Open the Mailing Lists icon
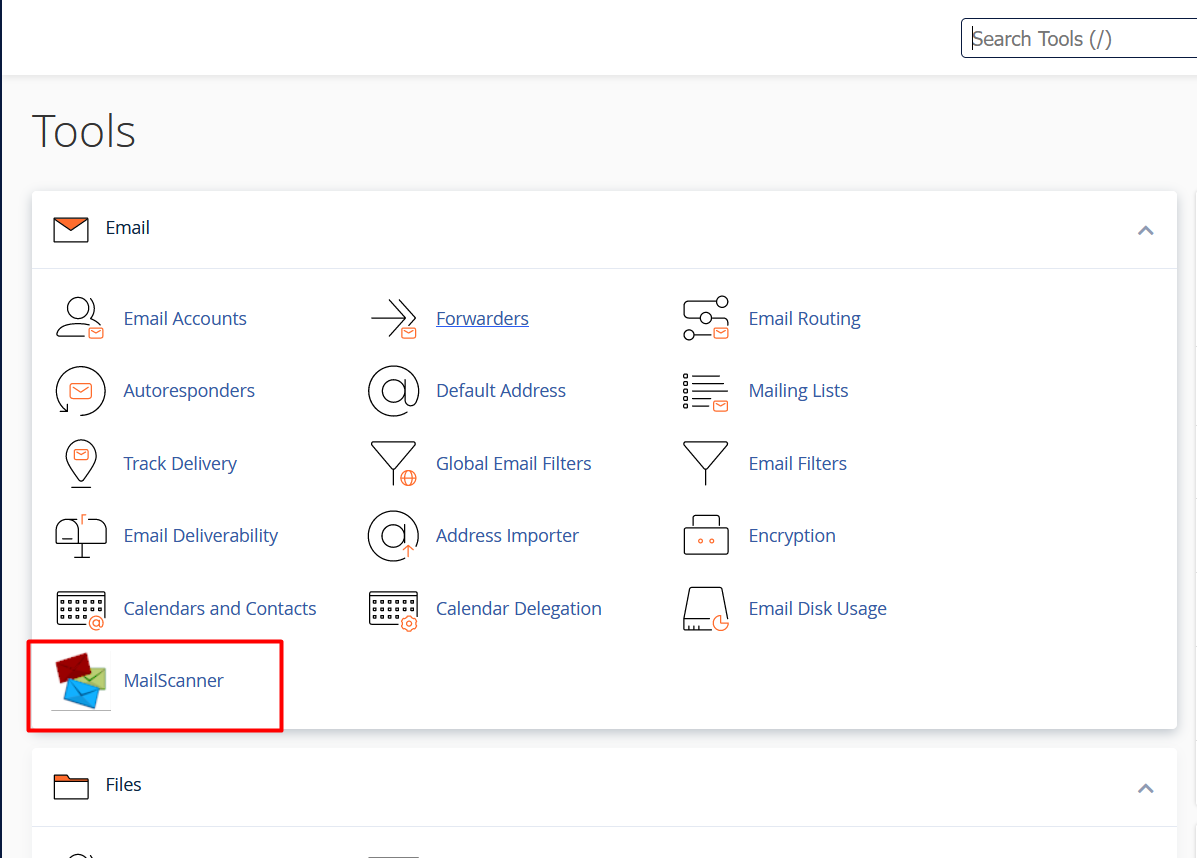This screenshot has width=1197, height=858. click(x=705, y=391)
